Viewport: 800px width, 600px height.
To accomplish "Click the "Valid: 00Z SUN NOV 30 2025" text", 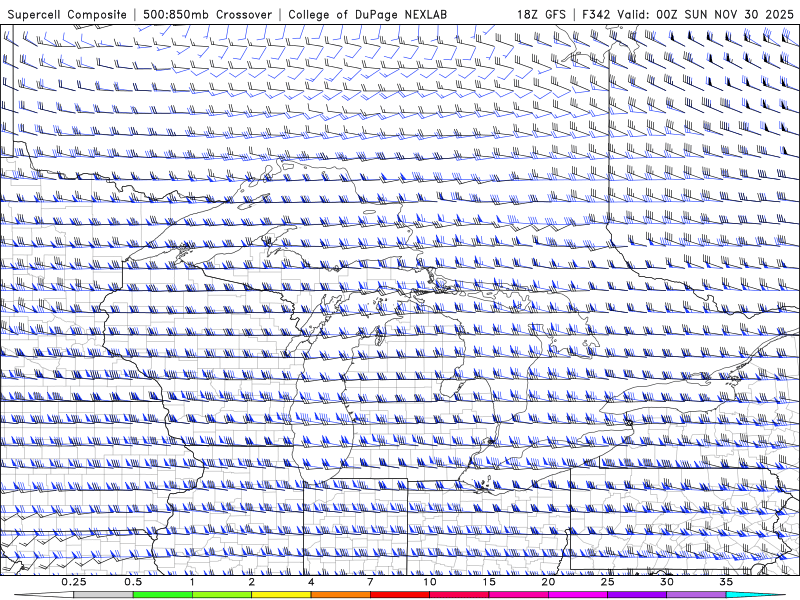I will click(x=706, y=14).
